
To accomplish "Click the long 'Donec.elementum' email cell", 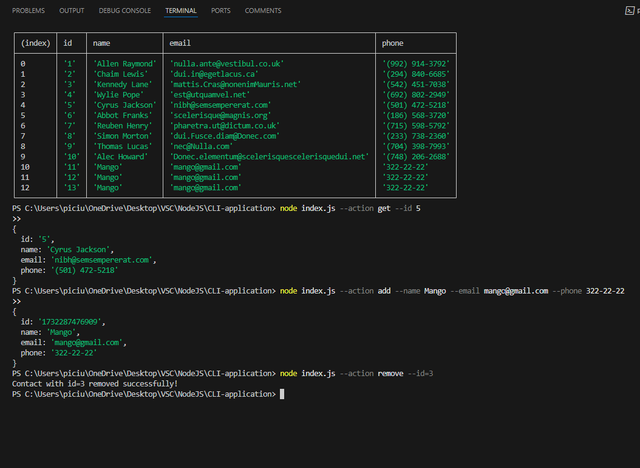I will [x=269, y=157].
